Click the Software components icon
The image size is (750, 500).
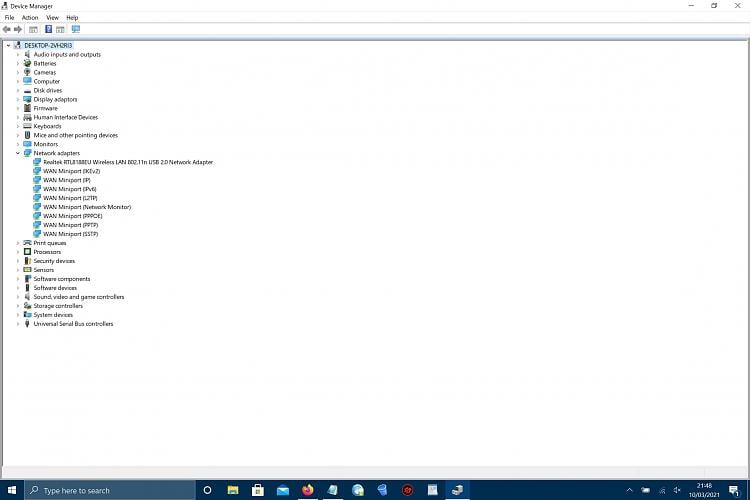pyautogui.click(x=27, y=279)
